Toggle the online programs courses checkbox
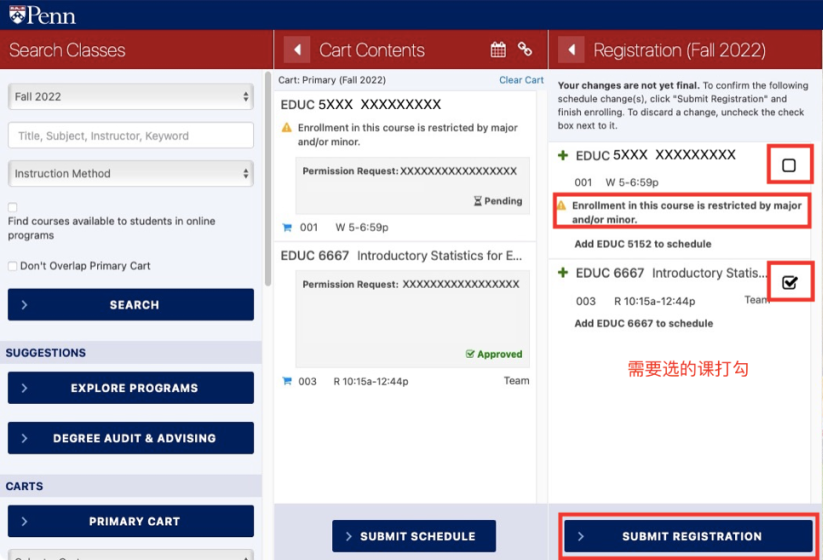 (13, 207)
